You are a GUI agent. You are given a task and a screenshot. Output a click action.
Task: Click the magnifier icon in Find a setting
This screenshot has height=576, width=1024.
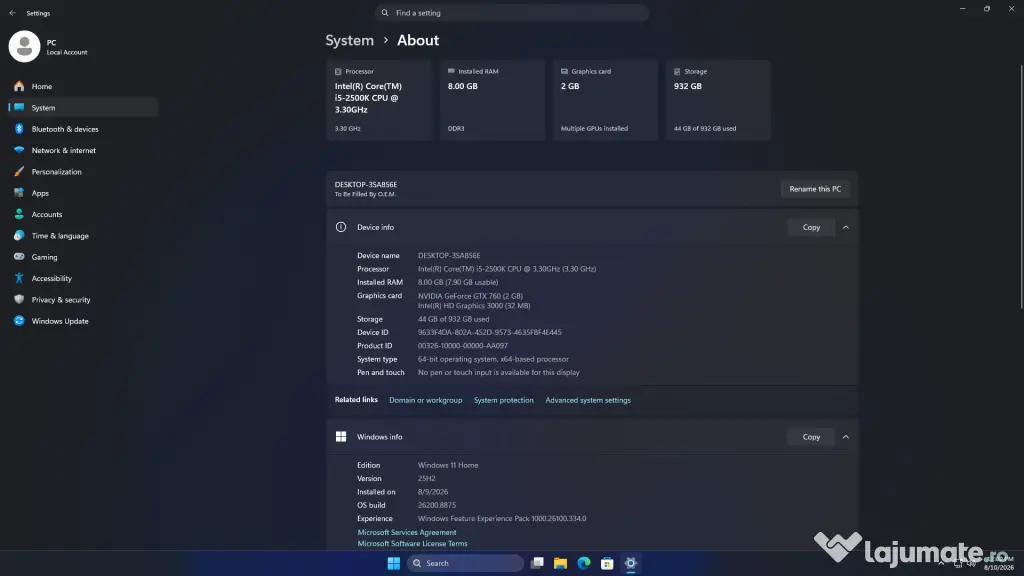[385, 13]
